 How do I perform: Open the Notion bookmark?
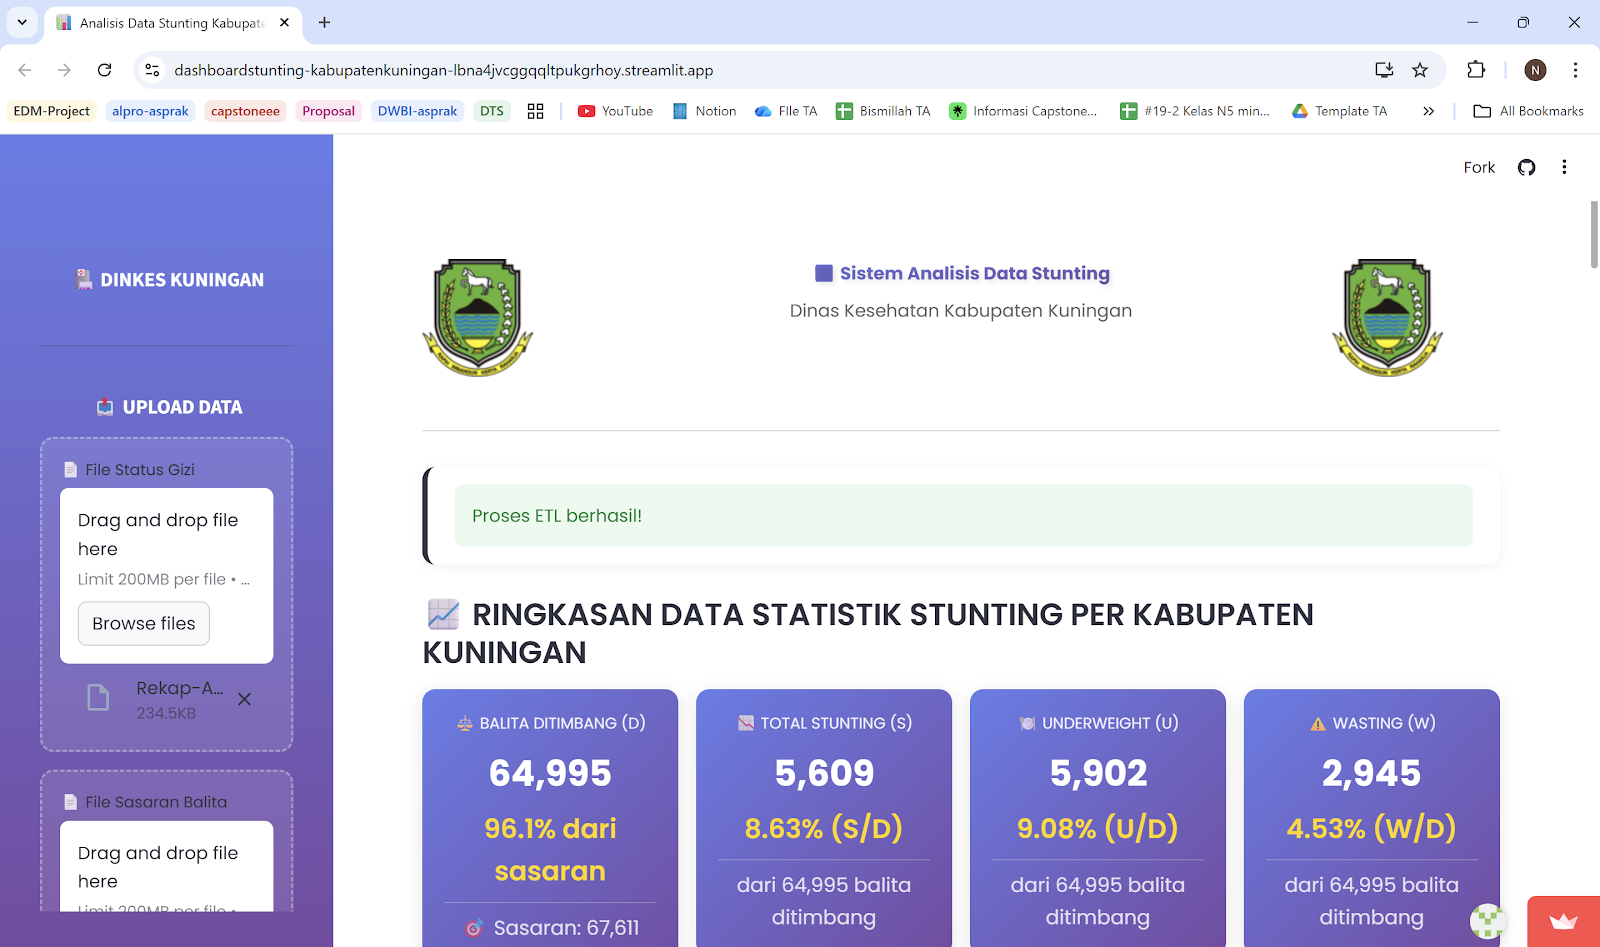pos(703,111)
